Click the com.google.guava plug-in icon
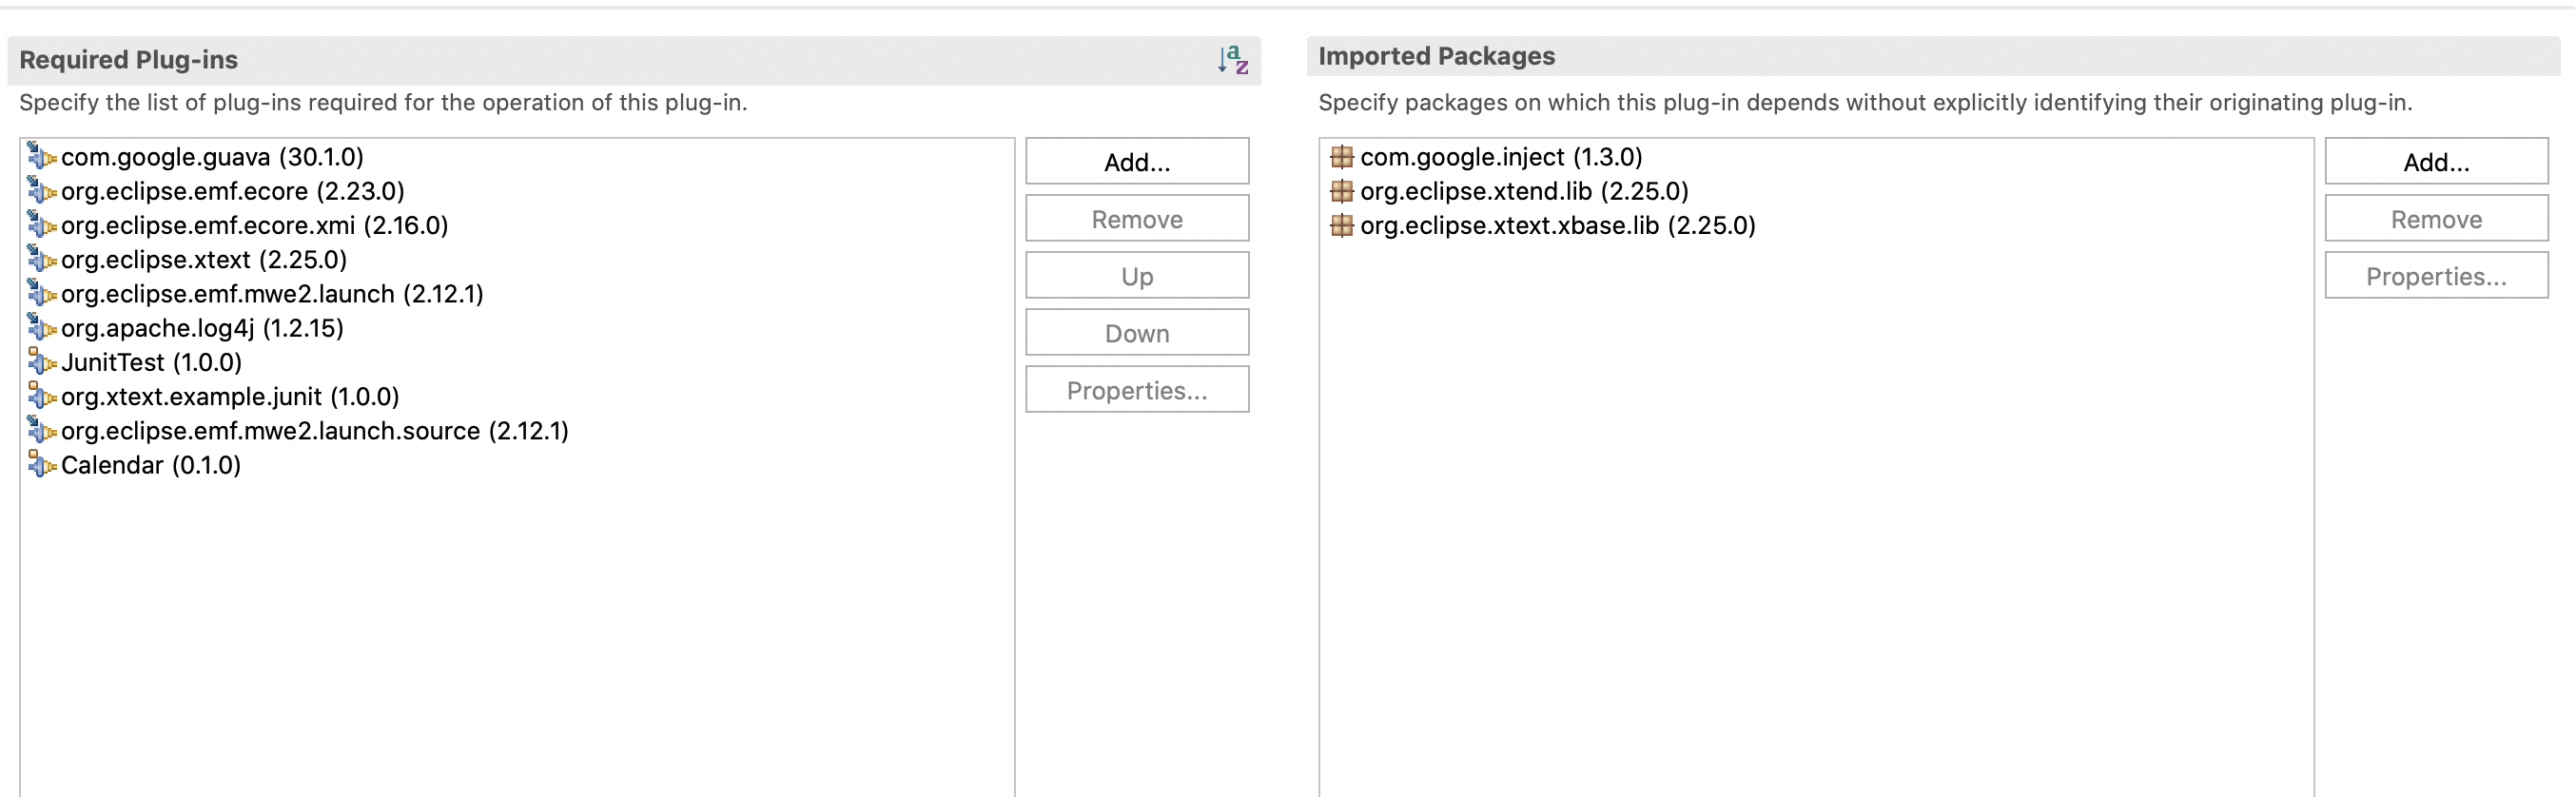The height and width of the screenshot is (797, 2576). 41,156
